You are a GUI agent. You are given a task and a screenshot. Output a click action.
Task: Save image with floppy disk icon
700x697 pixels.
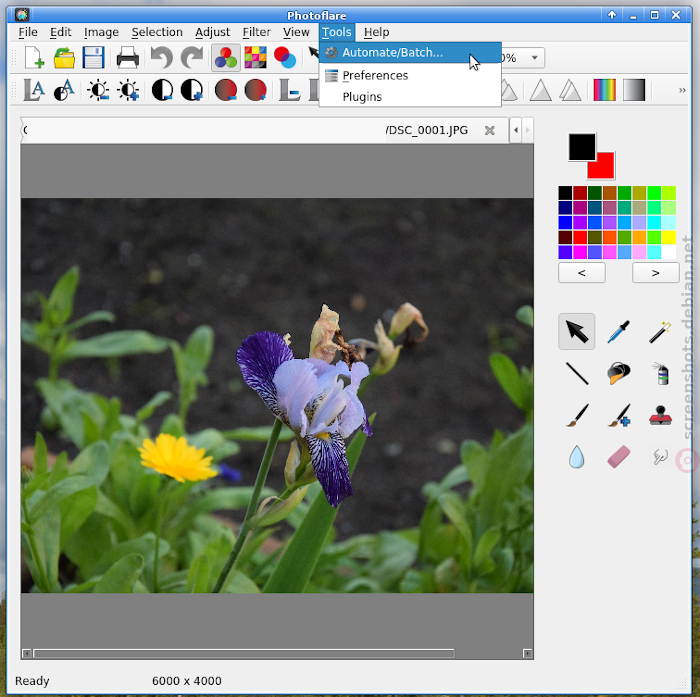tap(93, 58)
